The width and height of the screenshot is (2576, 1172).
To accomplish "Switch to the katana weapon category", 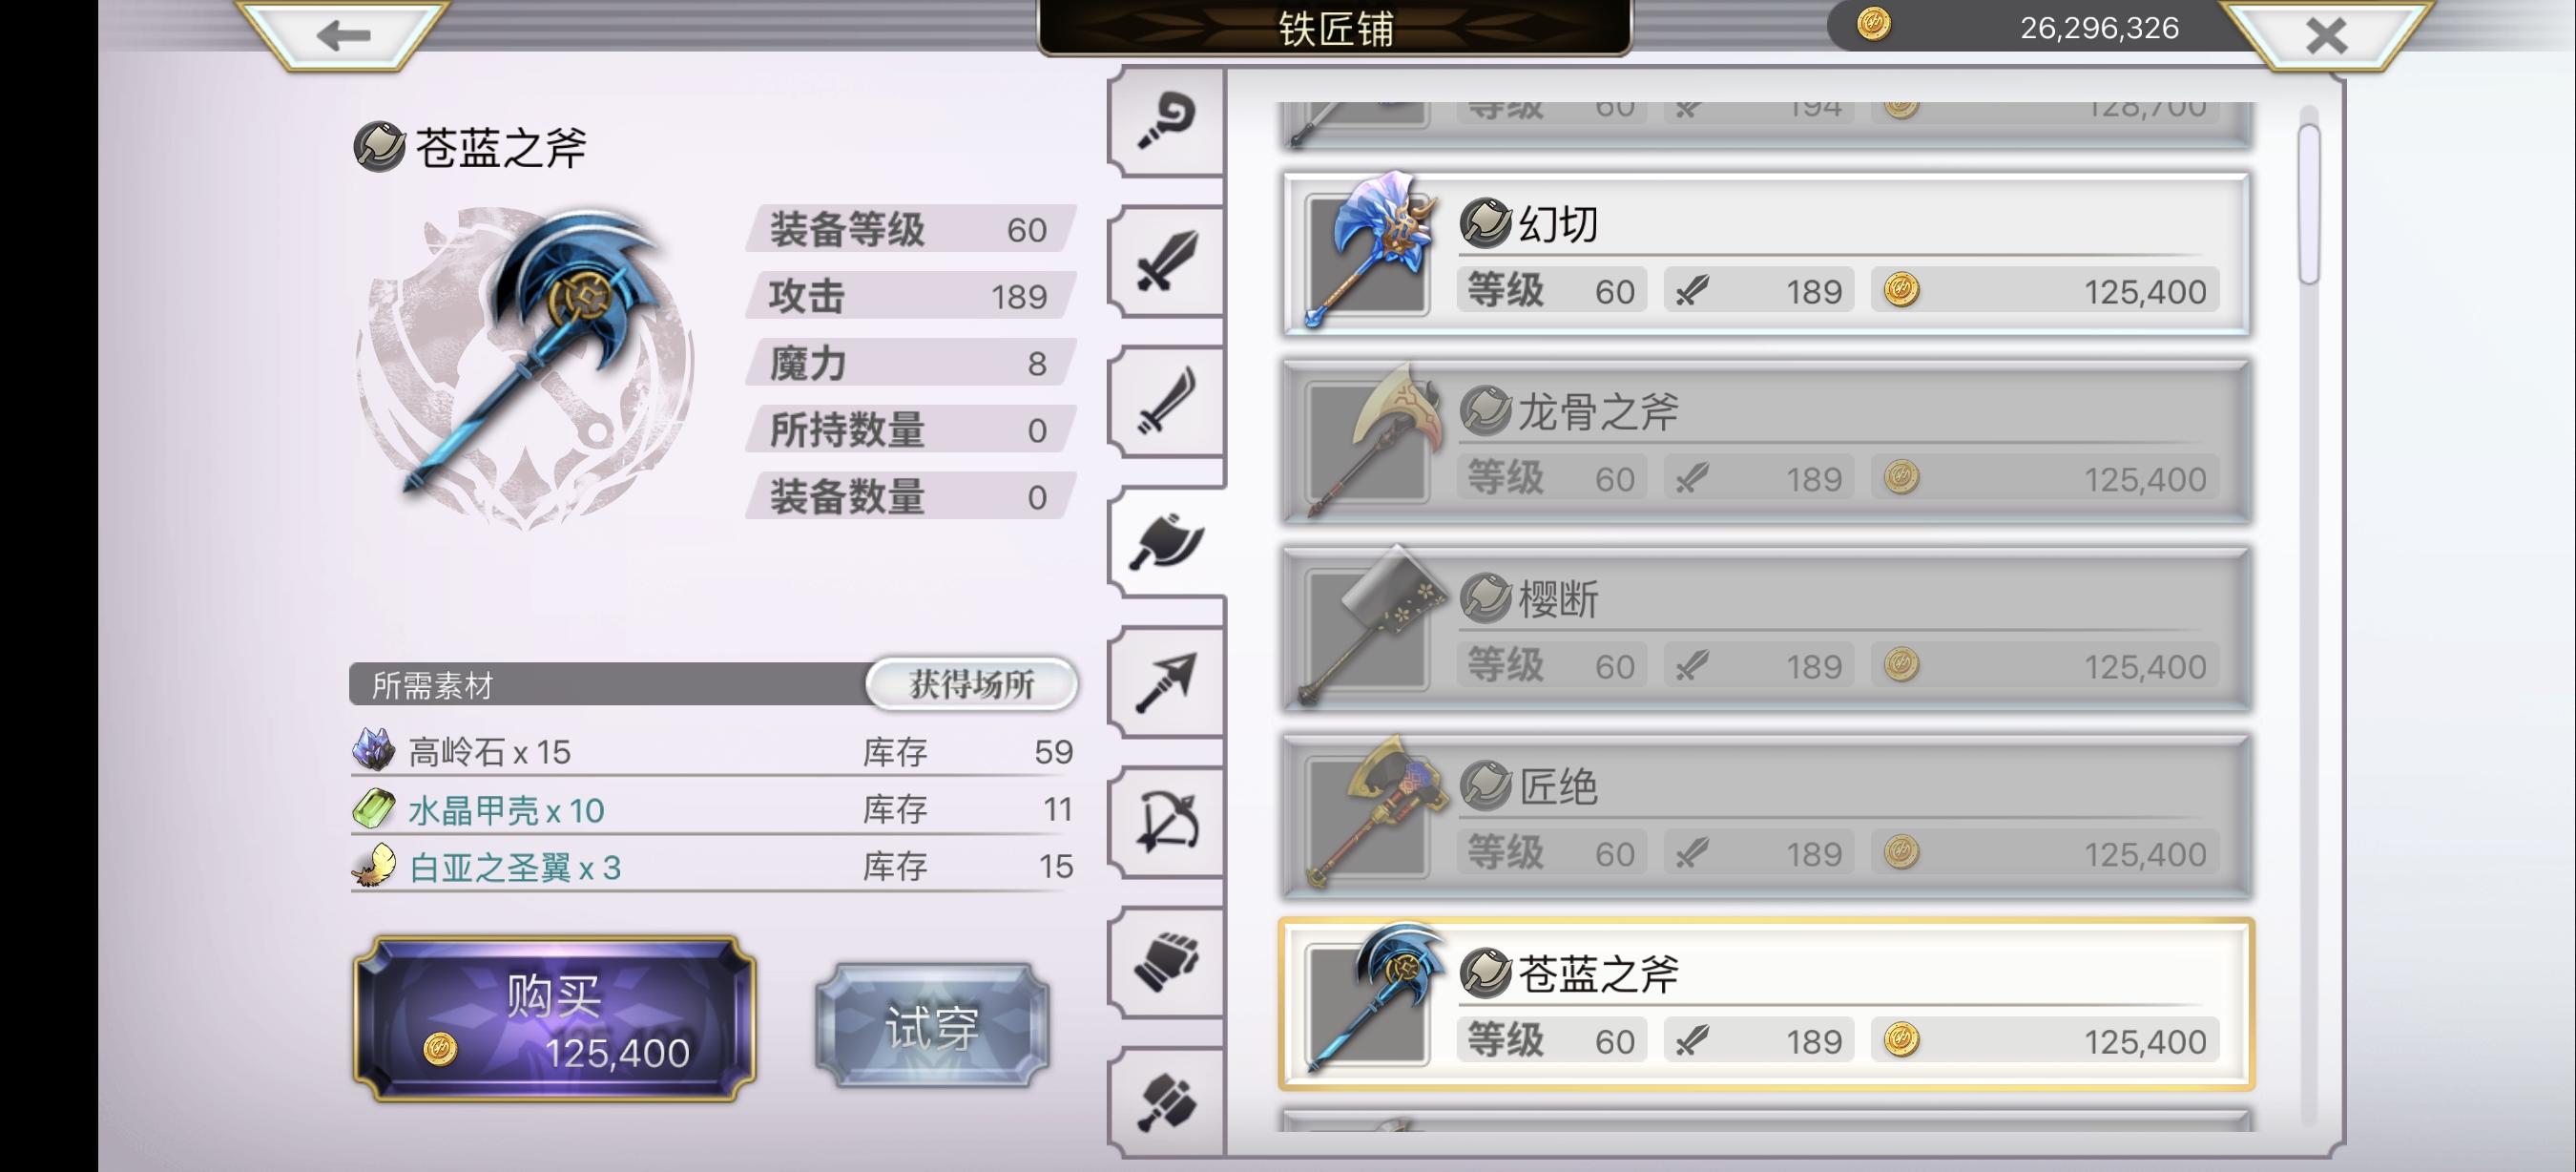I will (1166, 402).
